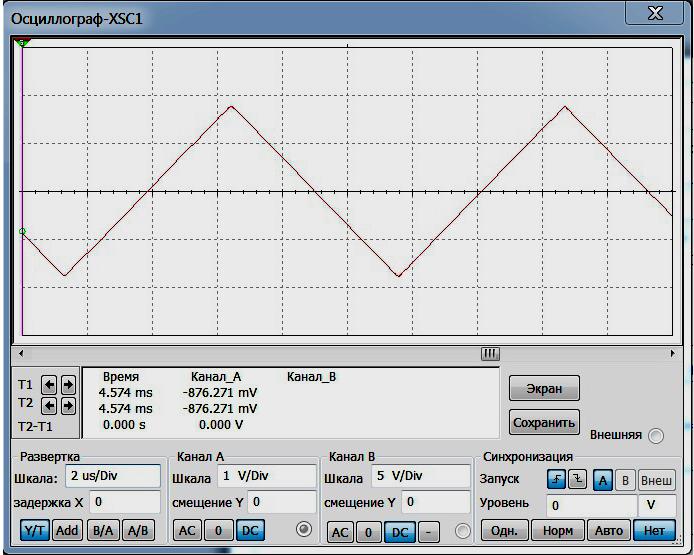Close the Осциллограф-XSC1 window
Screen dimensions: 694x555
click(655, 13)
